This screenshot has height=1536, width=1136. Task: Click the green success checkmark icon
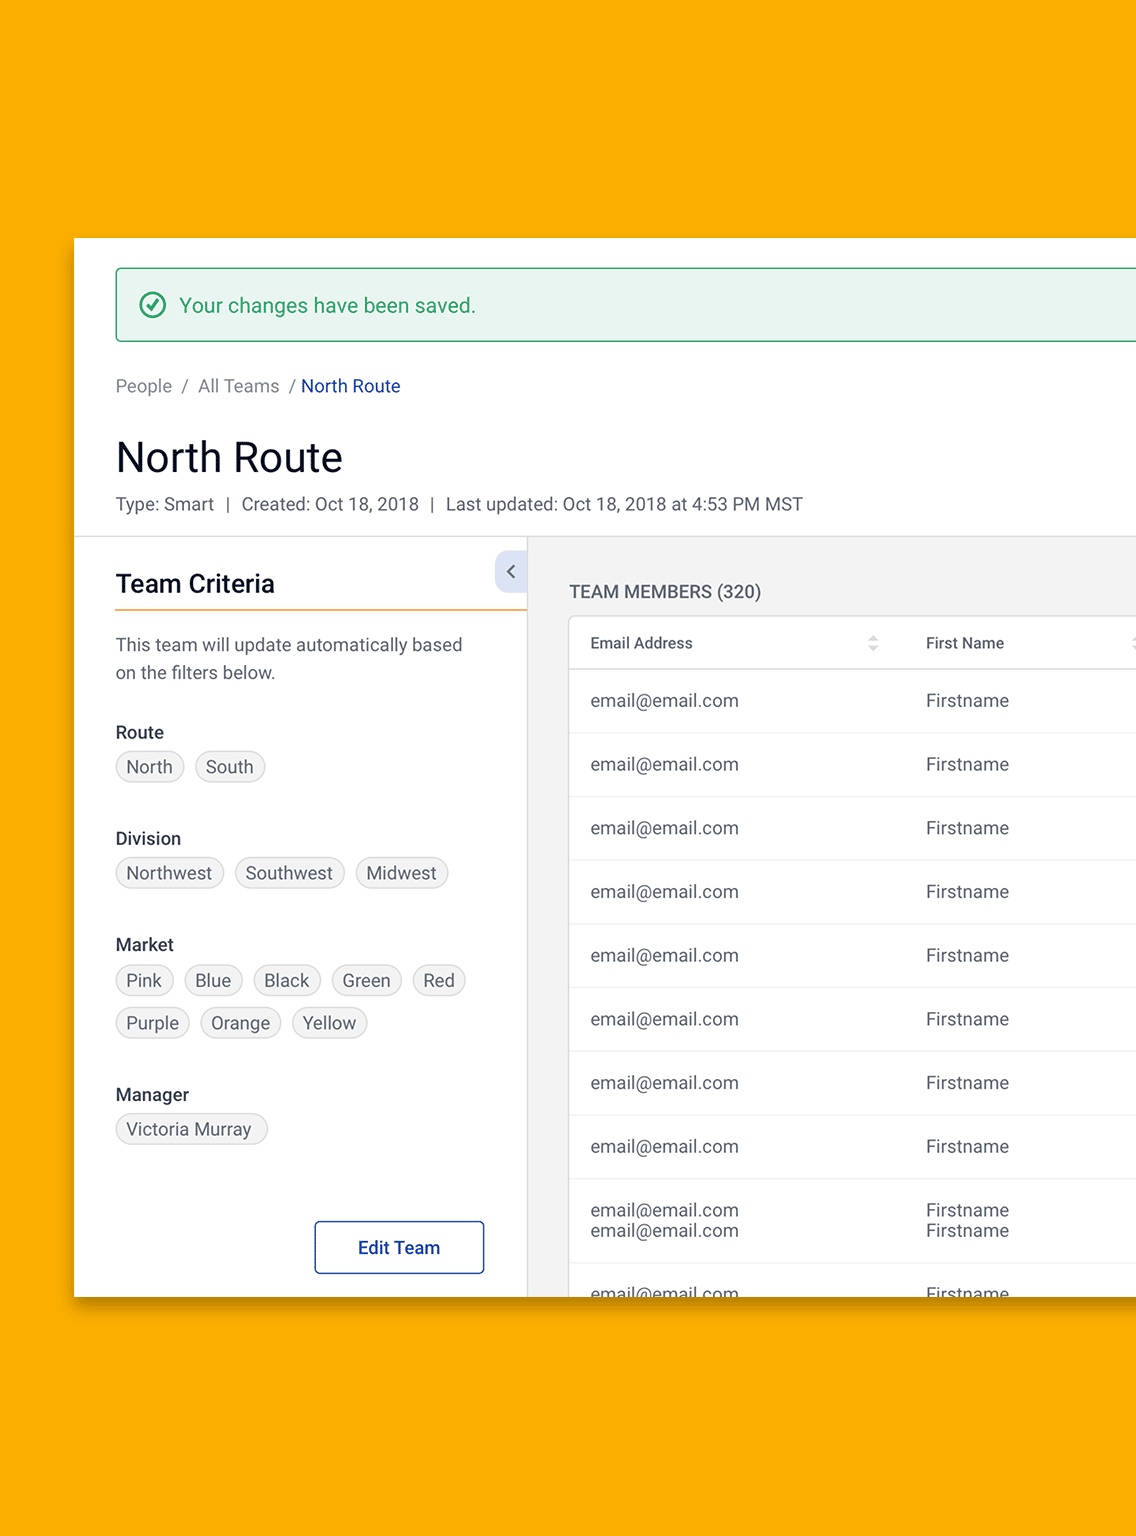click(152, 305)
